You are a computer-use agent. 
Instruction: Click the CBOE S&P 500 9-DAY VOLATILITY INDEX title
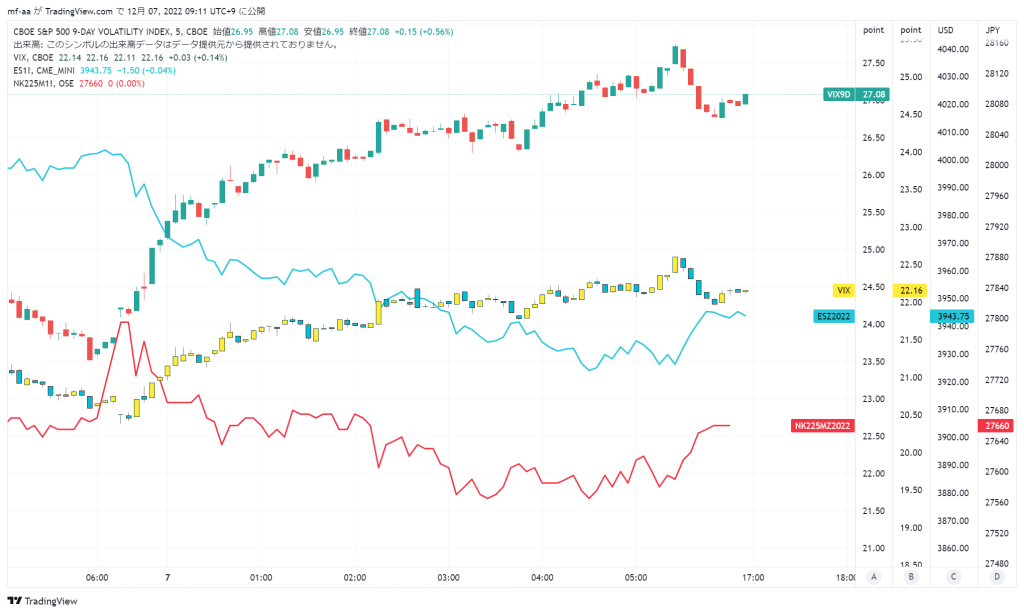110,31
